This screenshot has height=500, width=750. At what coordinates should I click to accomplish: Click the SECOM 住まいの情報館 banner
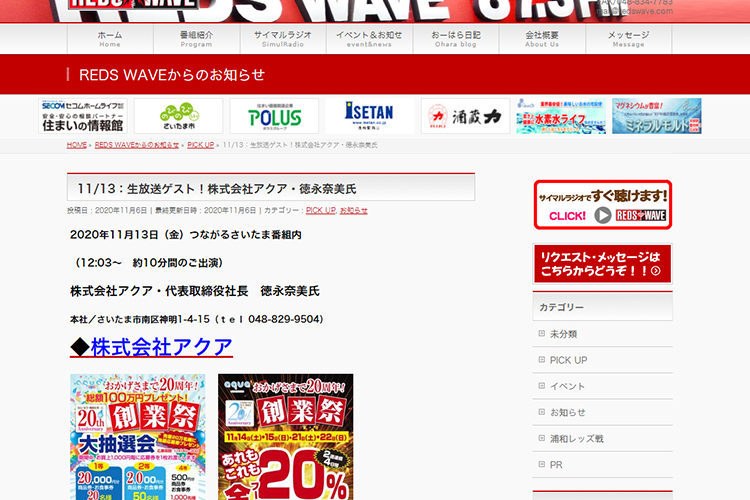pyautogui.click(x=83, y=116)
